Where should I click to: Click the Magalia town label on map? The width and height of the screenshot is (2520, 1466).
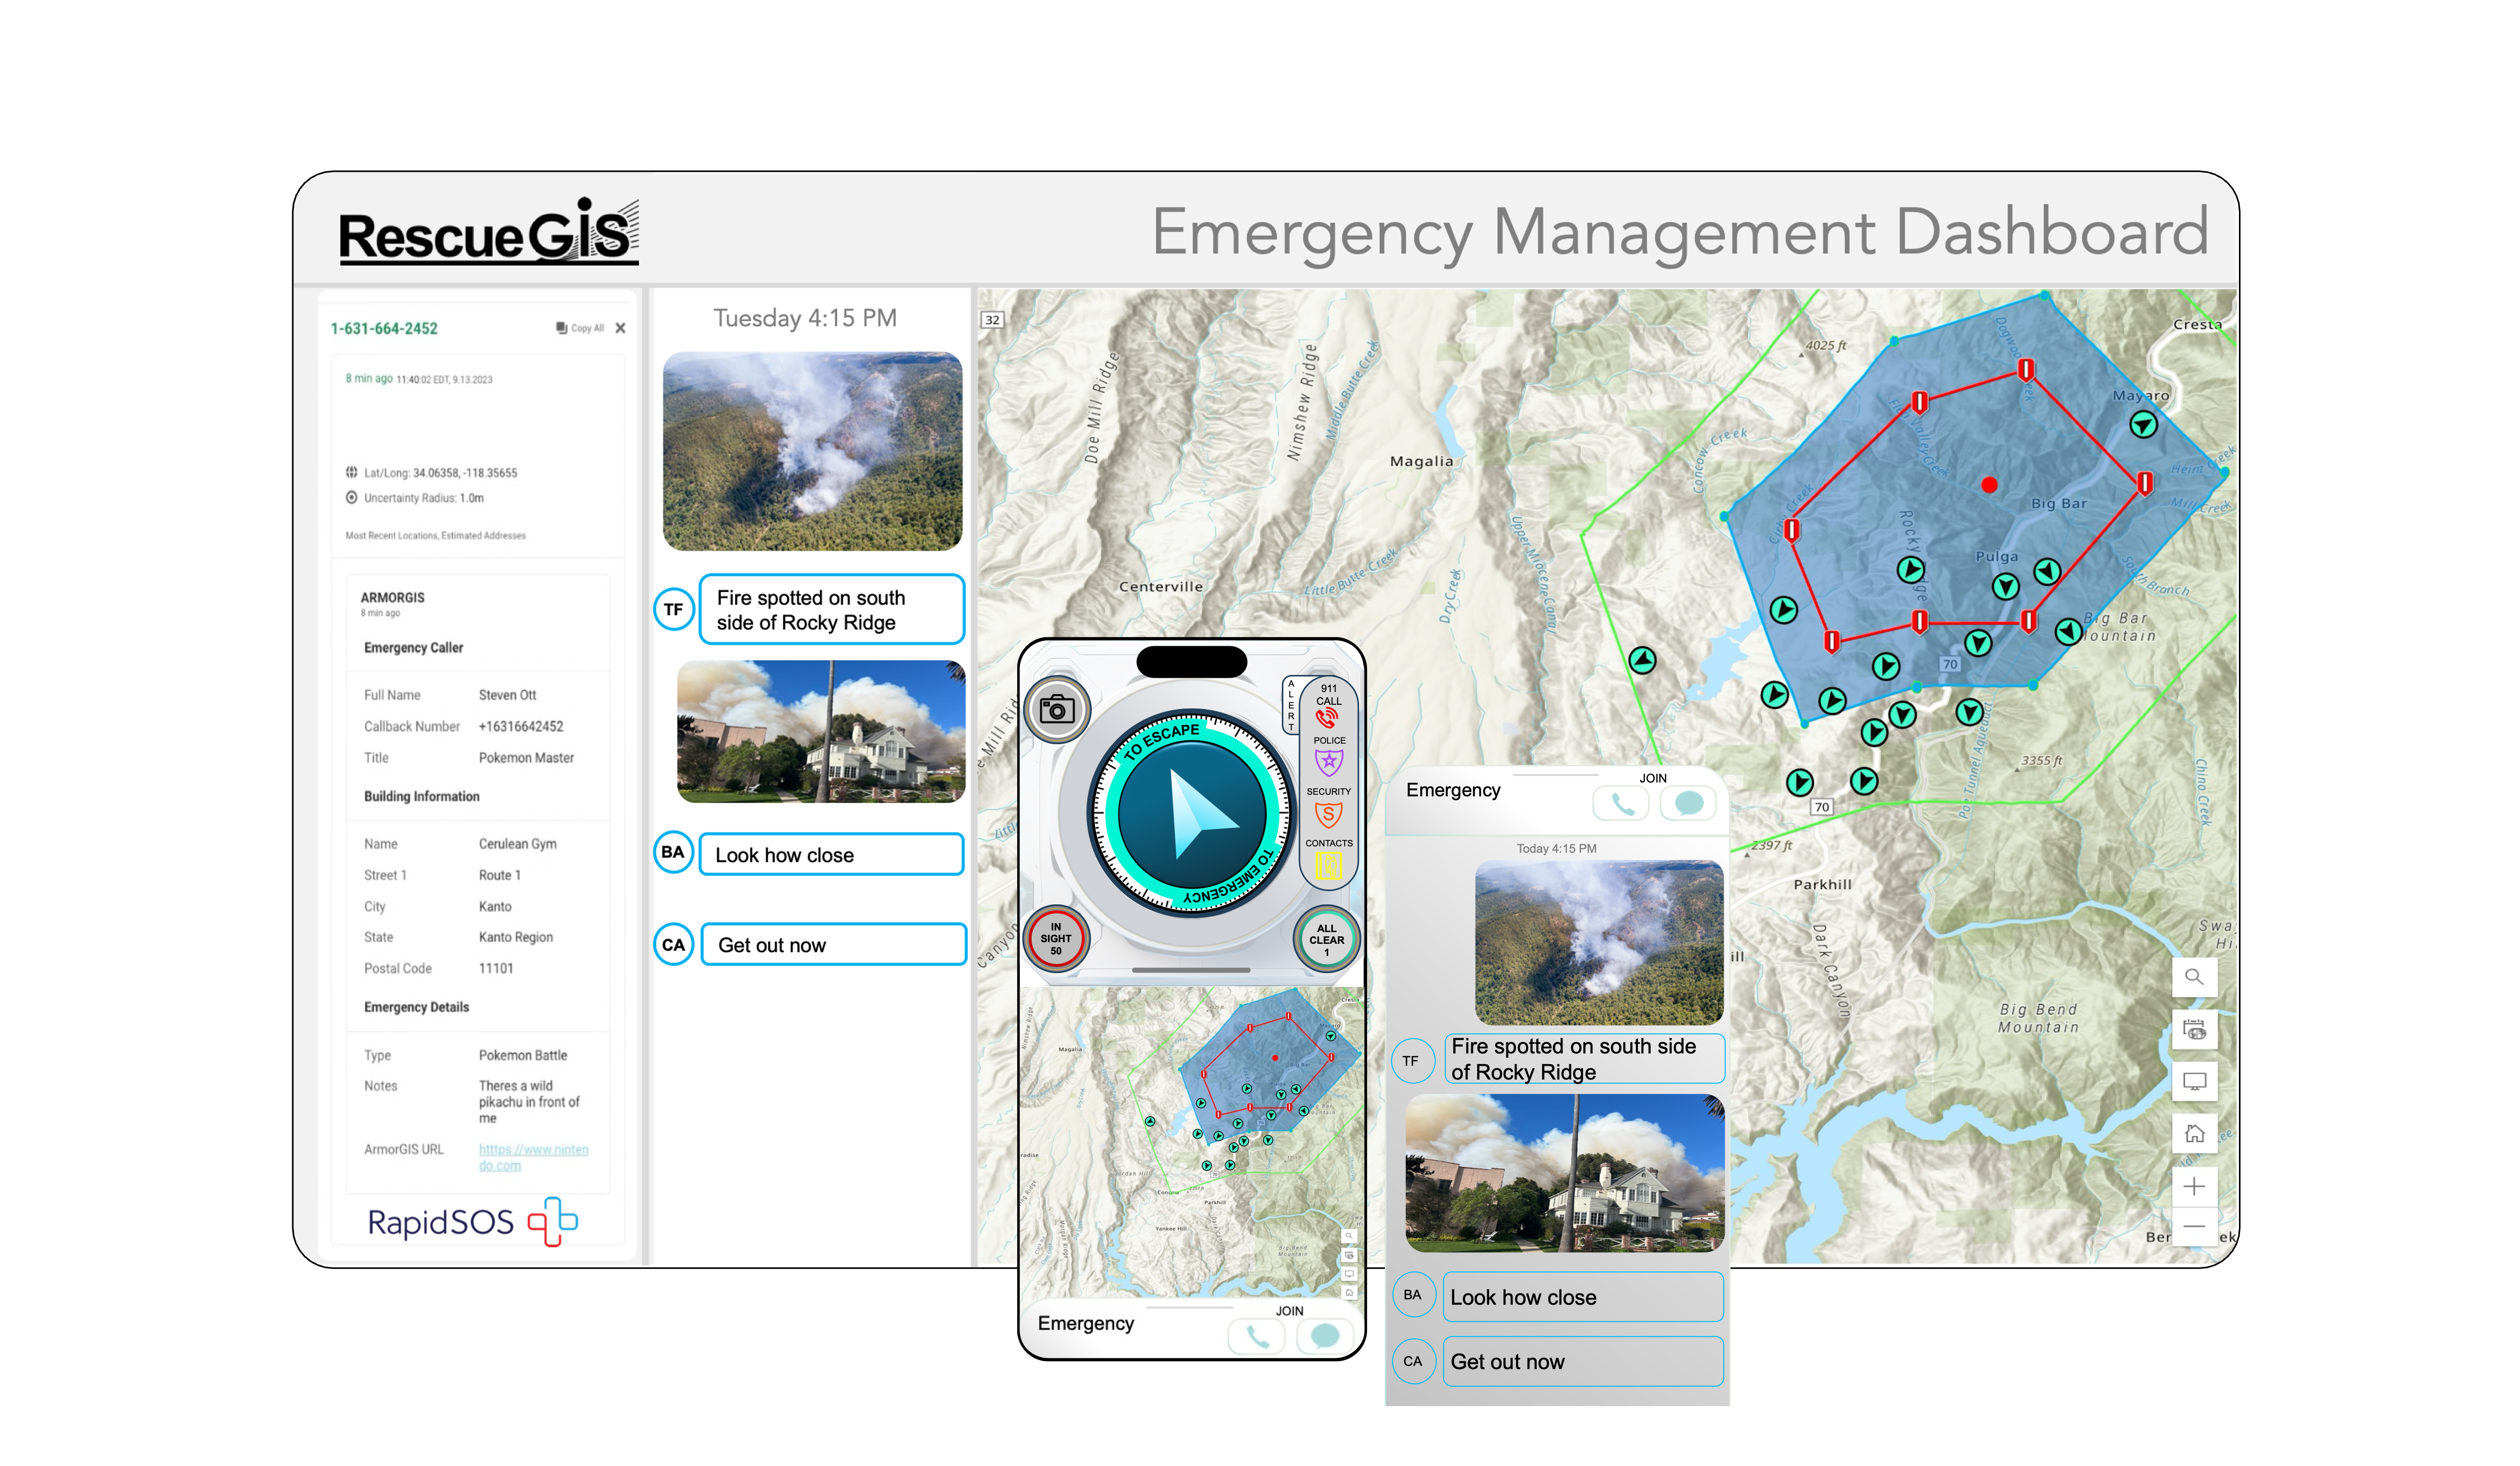pos(1421,461)
